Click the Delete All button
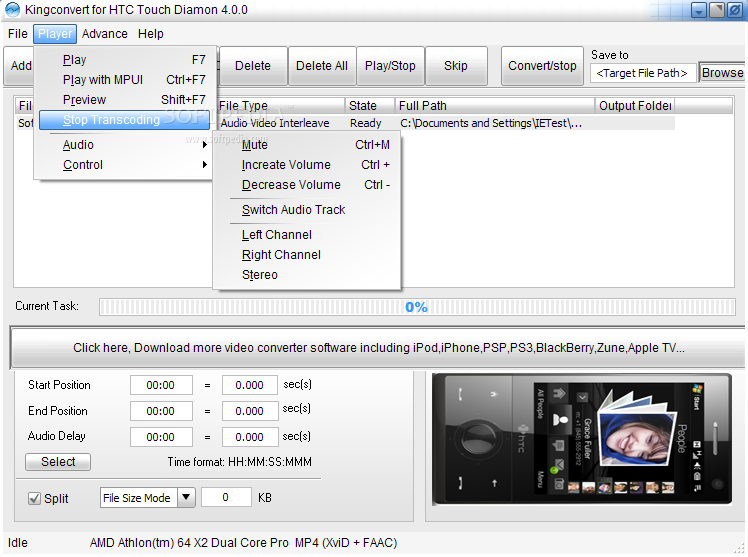The image size is (748, 557). point(322,66)
